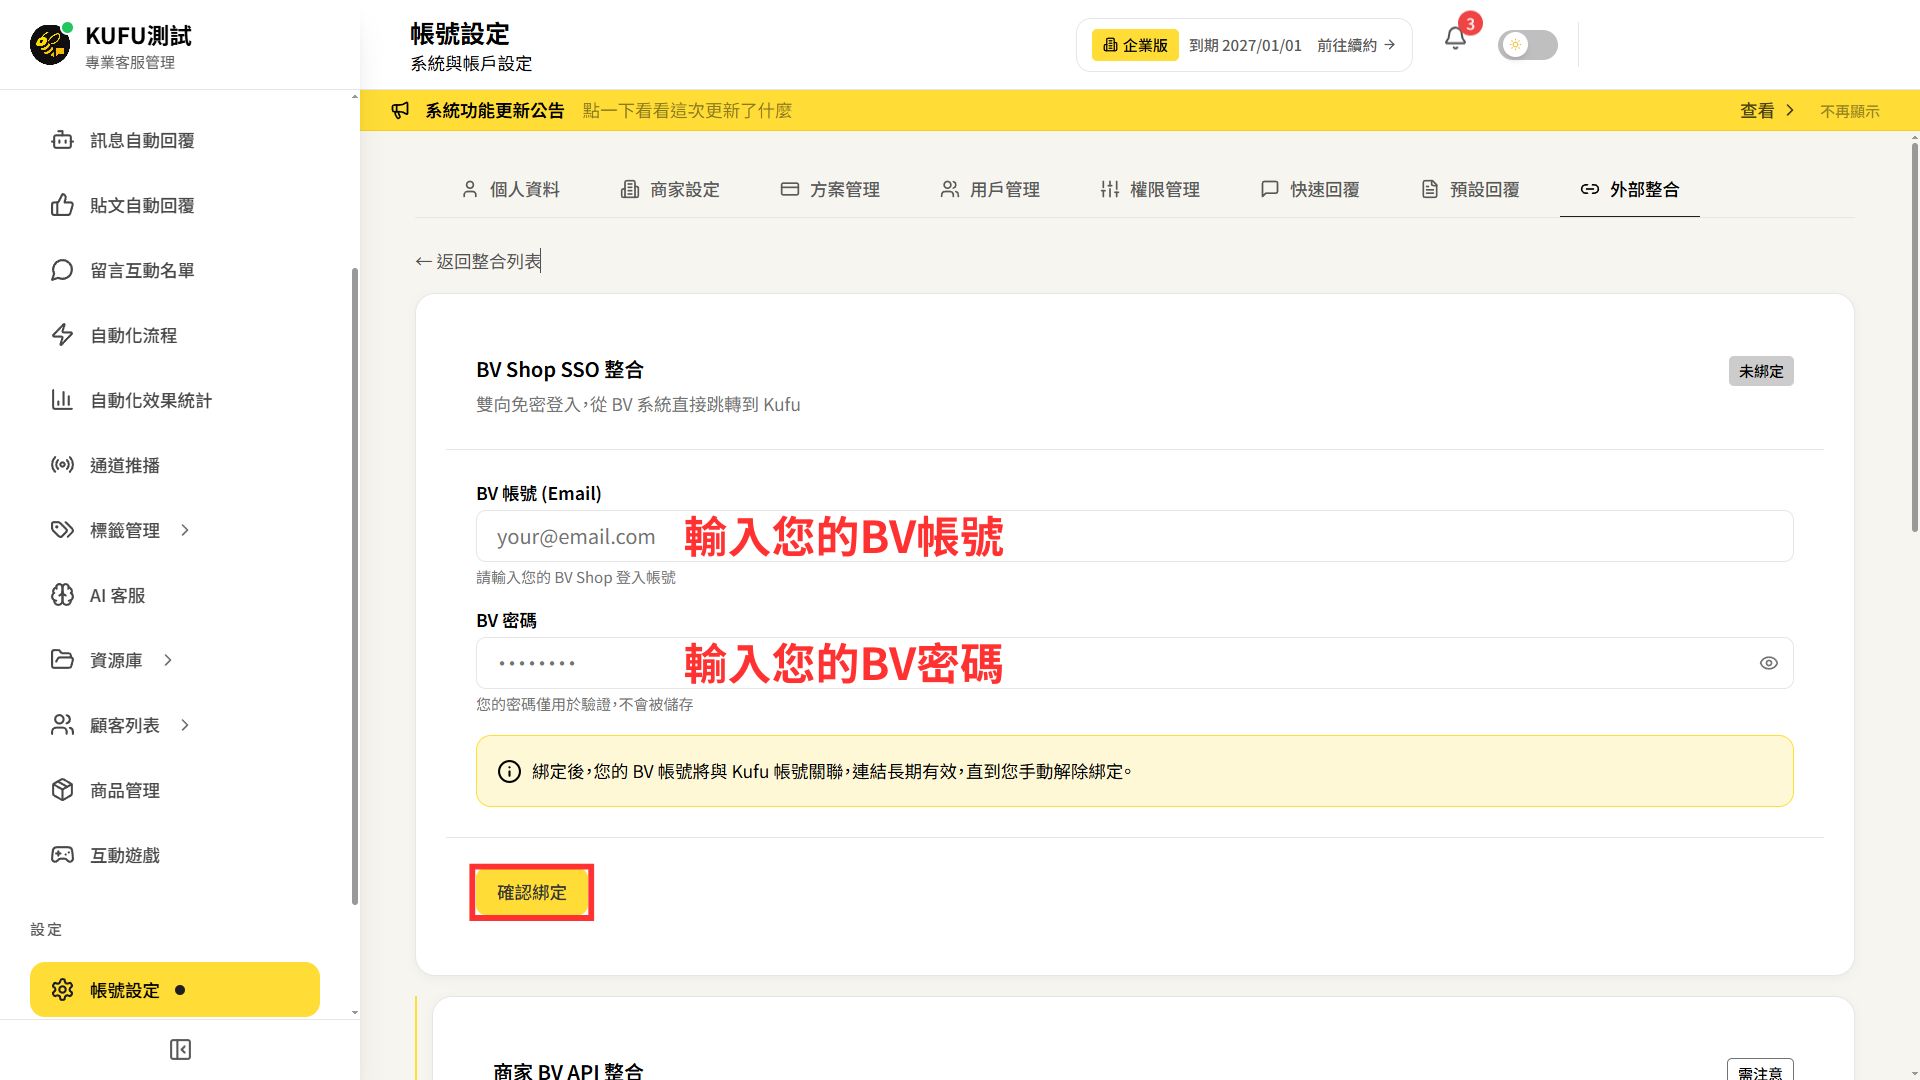The width and height of the screenshot is (1920, 1080).
Task: Click the 需注意 badge
Action: point(1760,1071)
